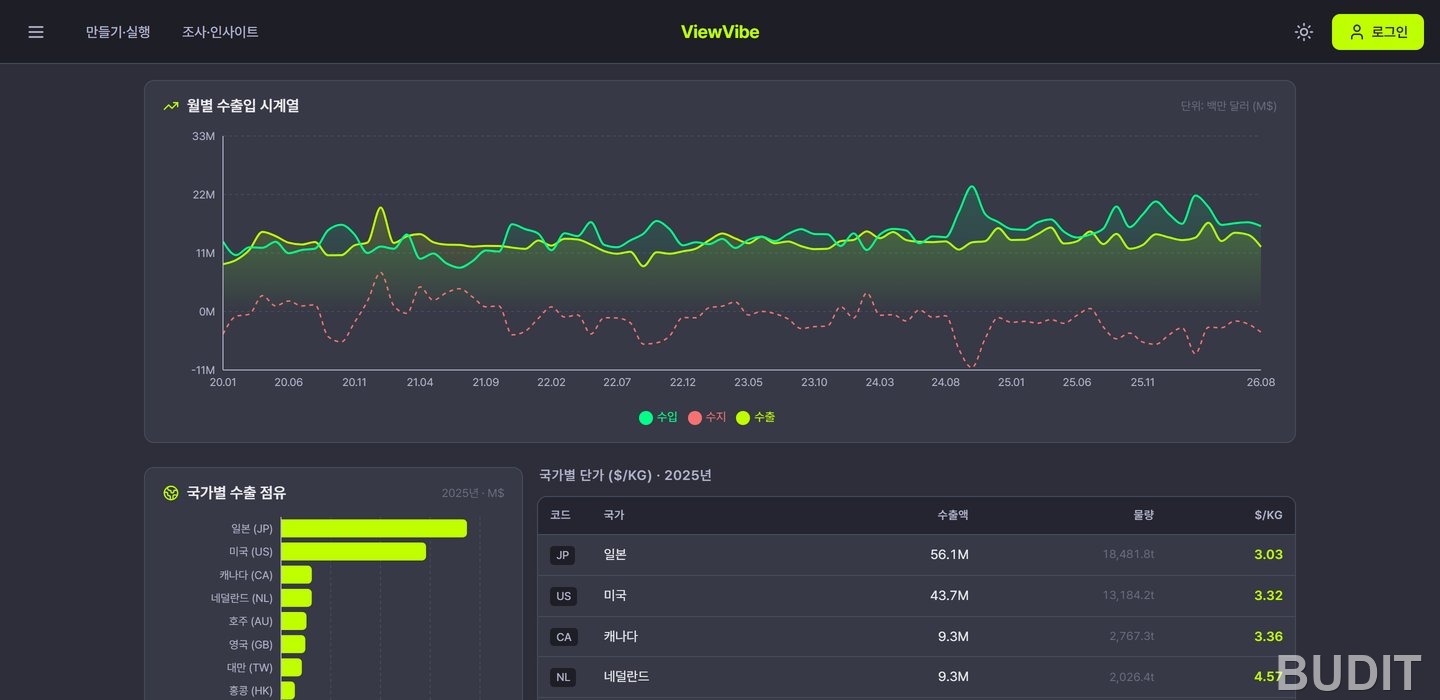1440x700 pixels.
Task: Click the 3.36 unit price
Action: (1268, 637)
